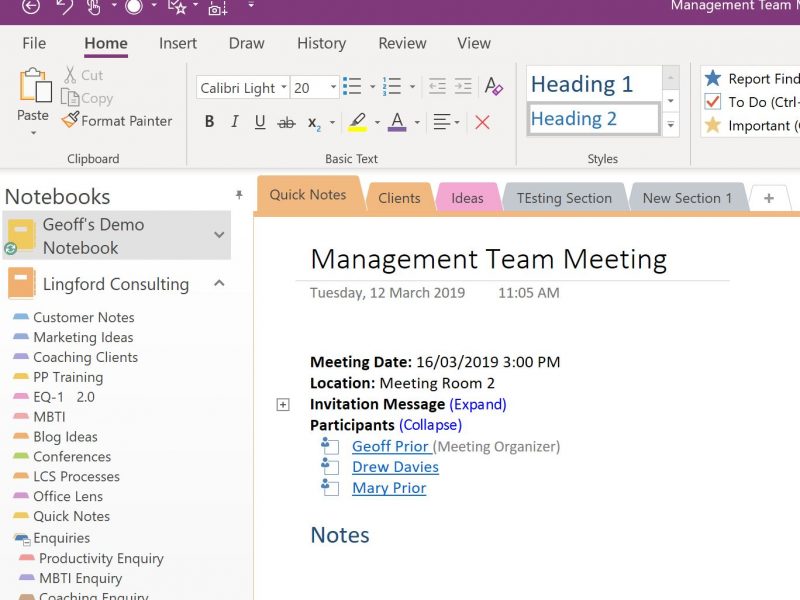Open the Geoff Prior contact link
The height and width of the screenshot is (600, 800).
pyautogui.click(x=391, y=446)
